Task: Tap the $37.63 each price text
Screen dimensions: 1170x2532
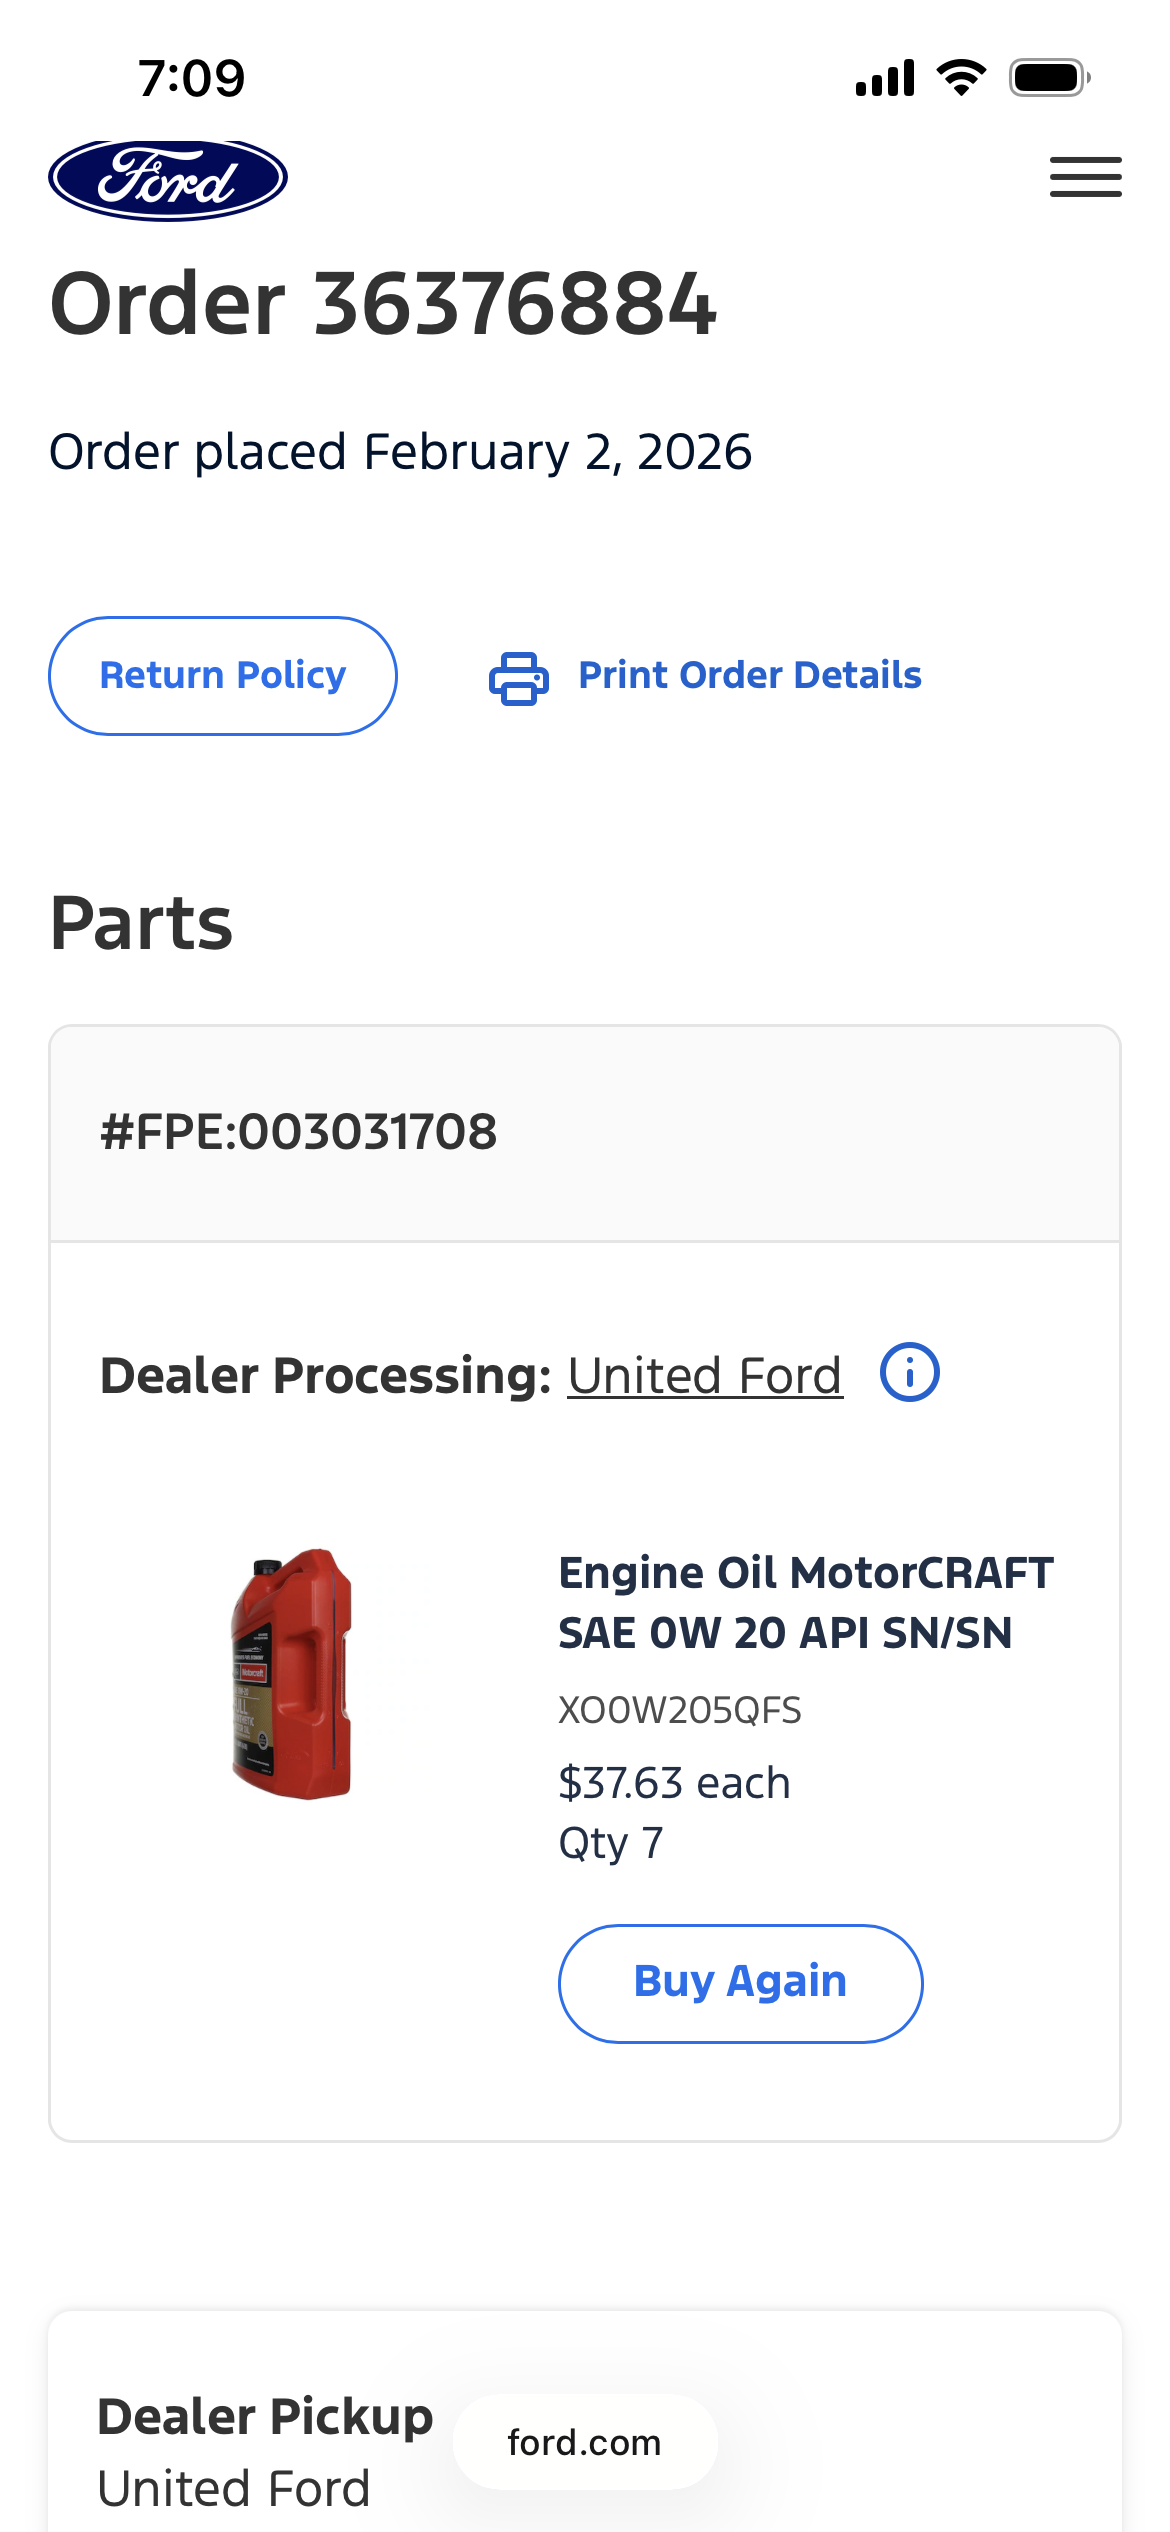Action: (674, 1783)
